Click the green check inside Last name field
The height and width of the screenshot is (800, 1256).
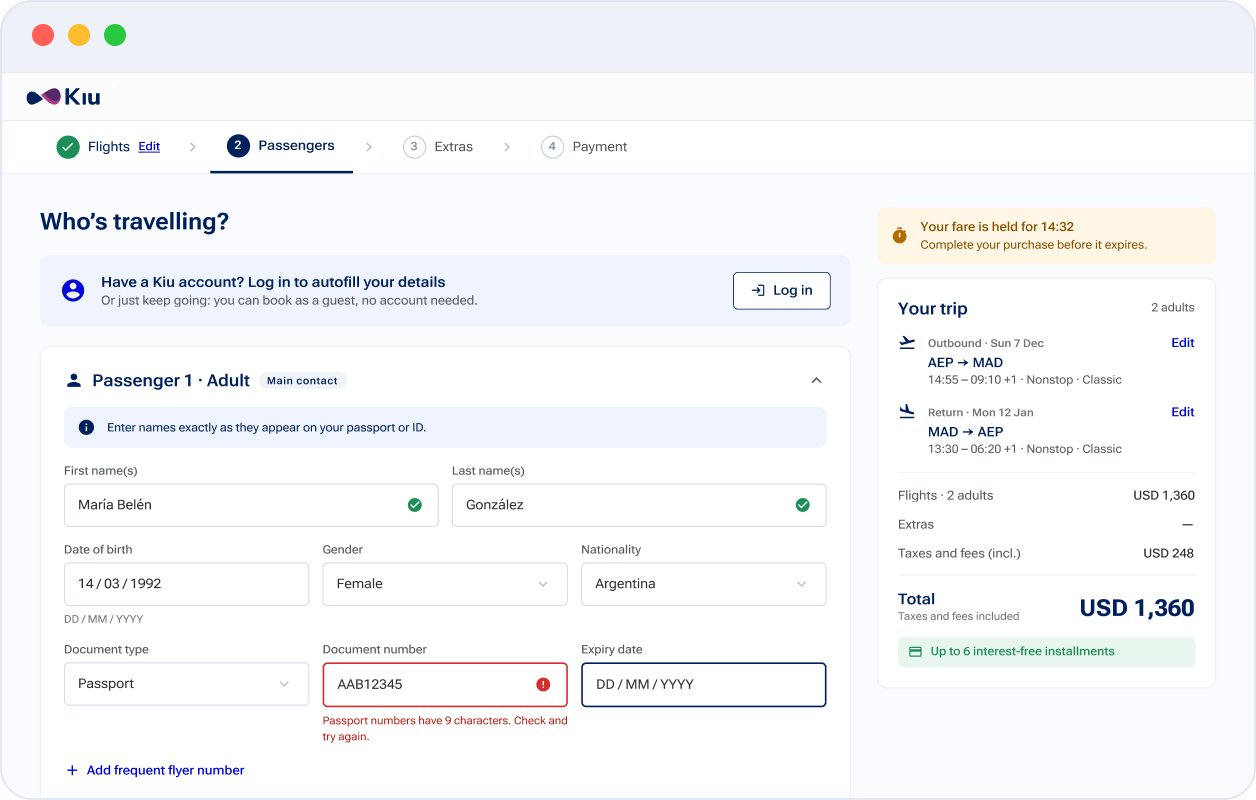click(x=802, y=505)
